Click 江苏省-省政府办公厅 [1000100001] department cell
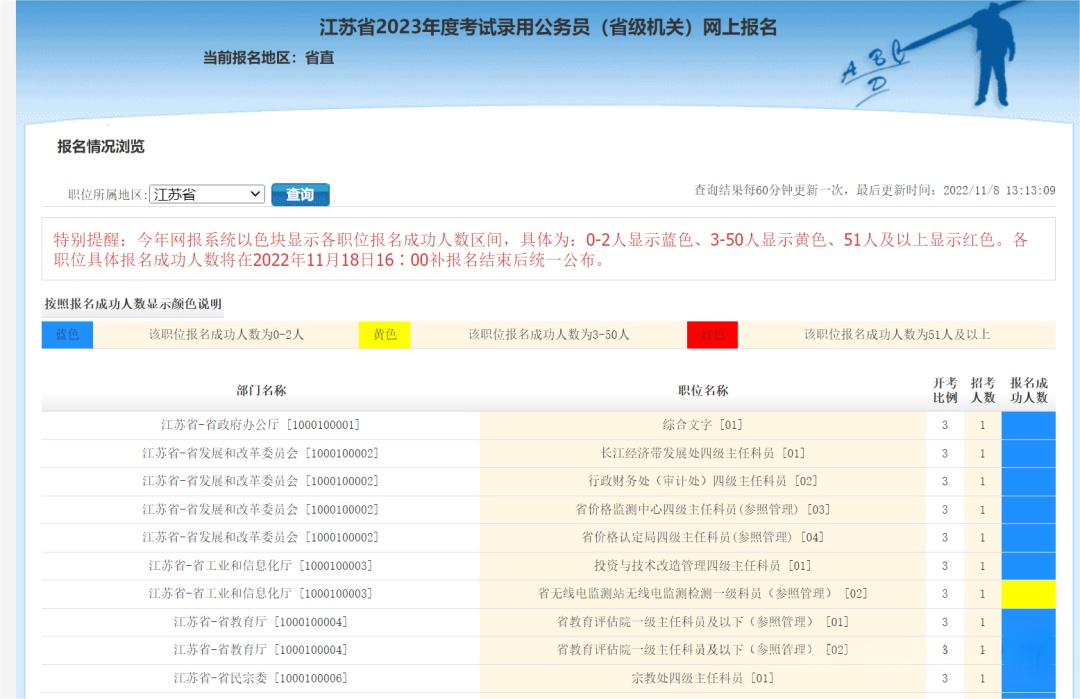The image size is (1080, 699). click(261, 425)
